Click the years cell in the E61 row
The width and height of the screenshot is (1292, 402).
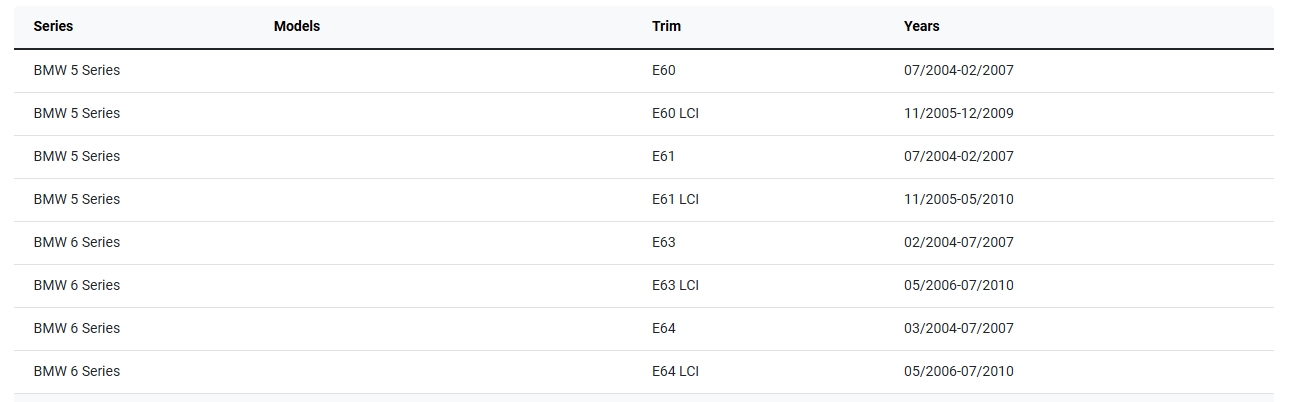pos(958,157)
